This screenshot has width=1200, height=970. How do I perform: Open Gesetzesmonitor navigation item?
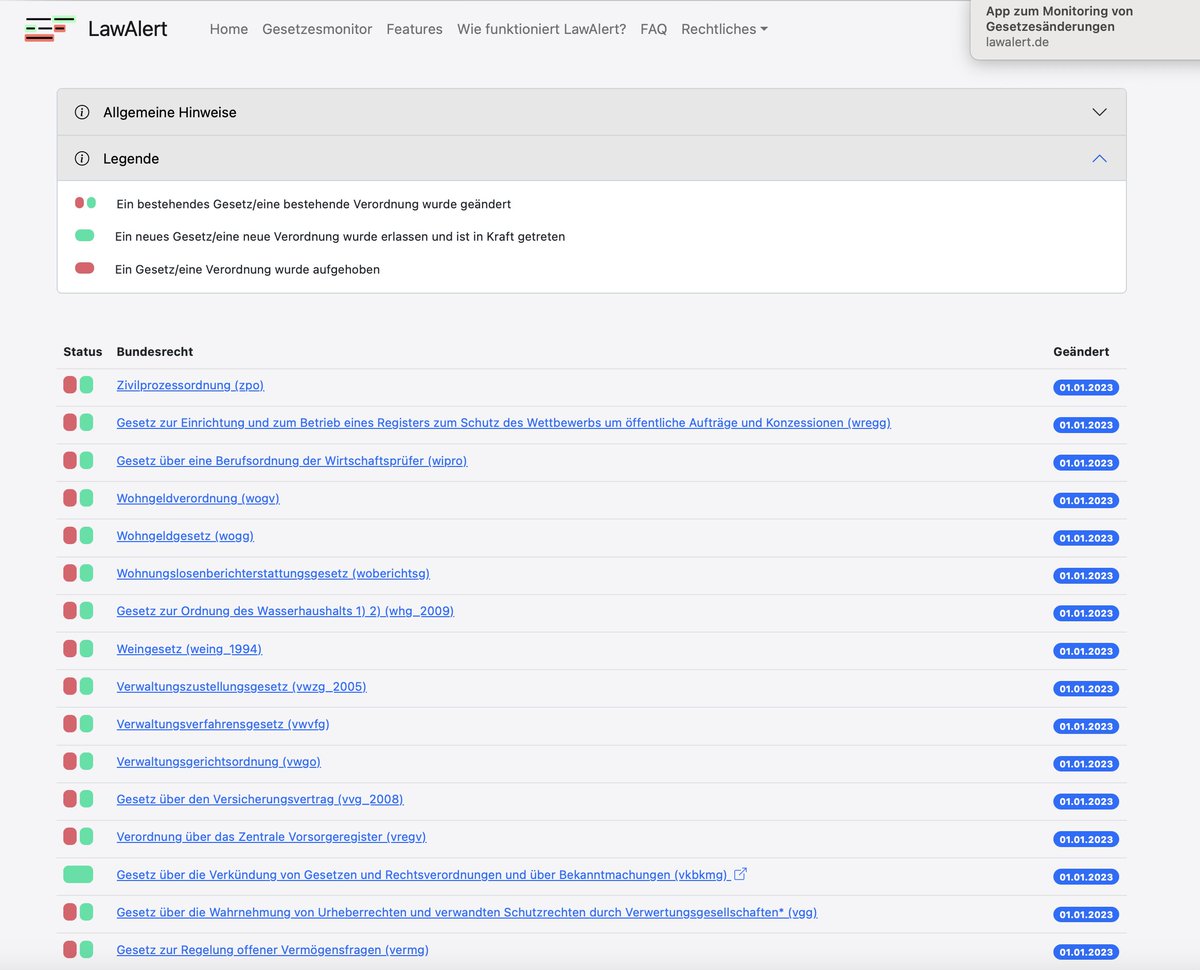coord(317,29)
